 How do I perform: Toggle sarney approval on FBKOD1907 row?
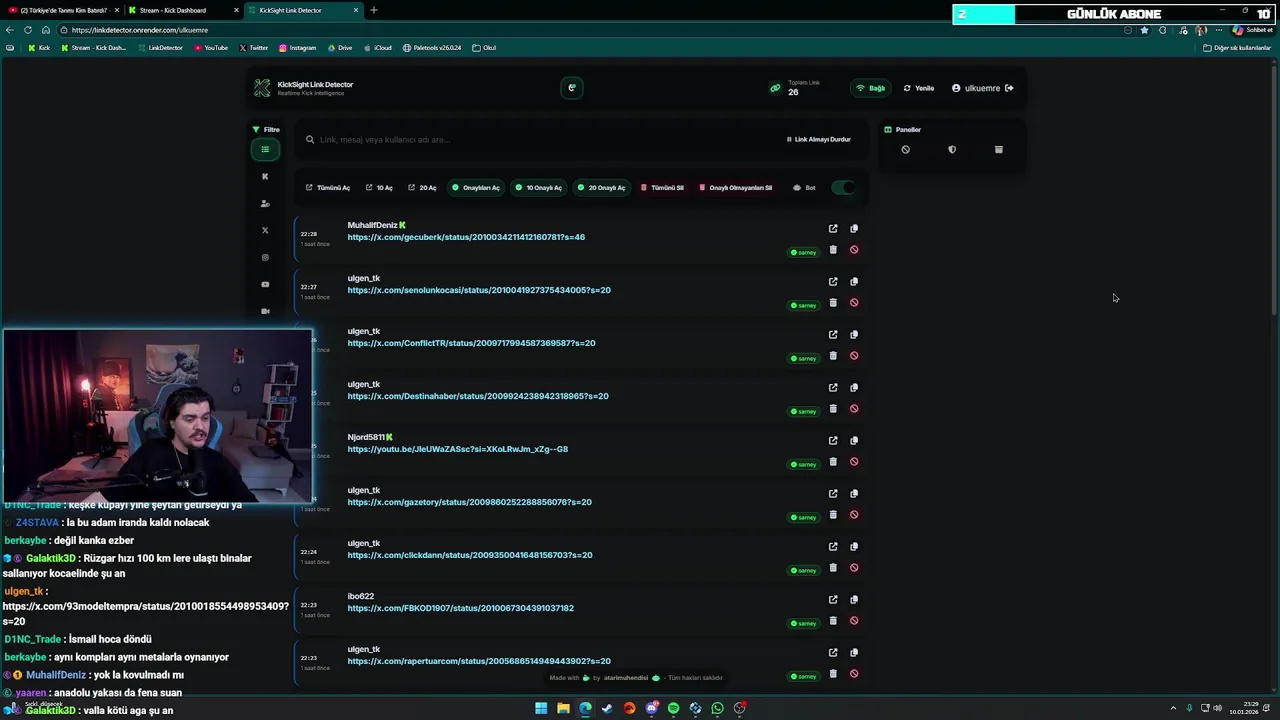(804, 624)
